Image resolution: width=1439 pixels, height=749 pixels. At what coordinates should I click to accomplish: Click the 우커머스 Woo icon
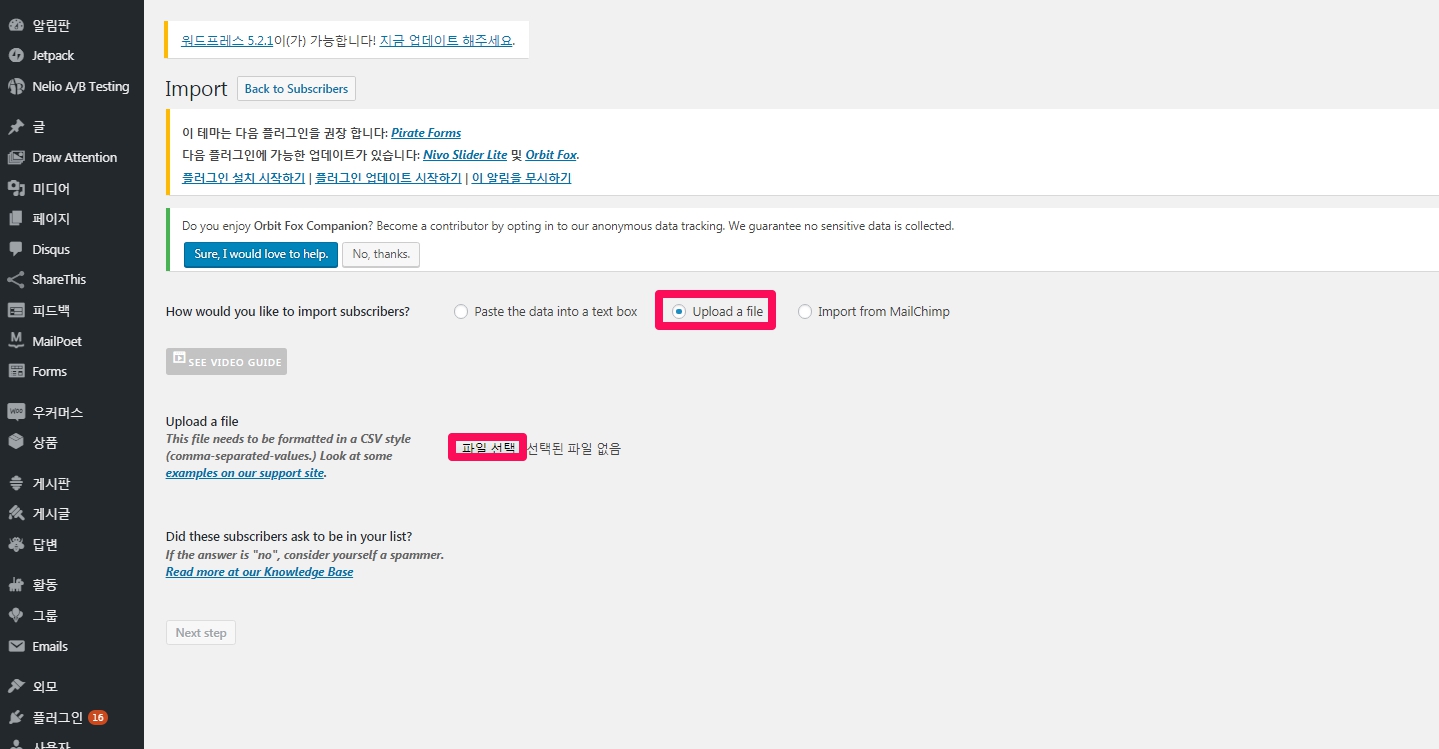[16, 412]
